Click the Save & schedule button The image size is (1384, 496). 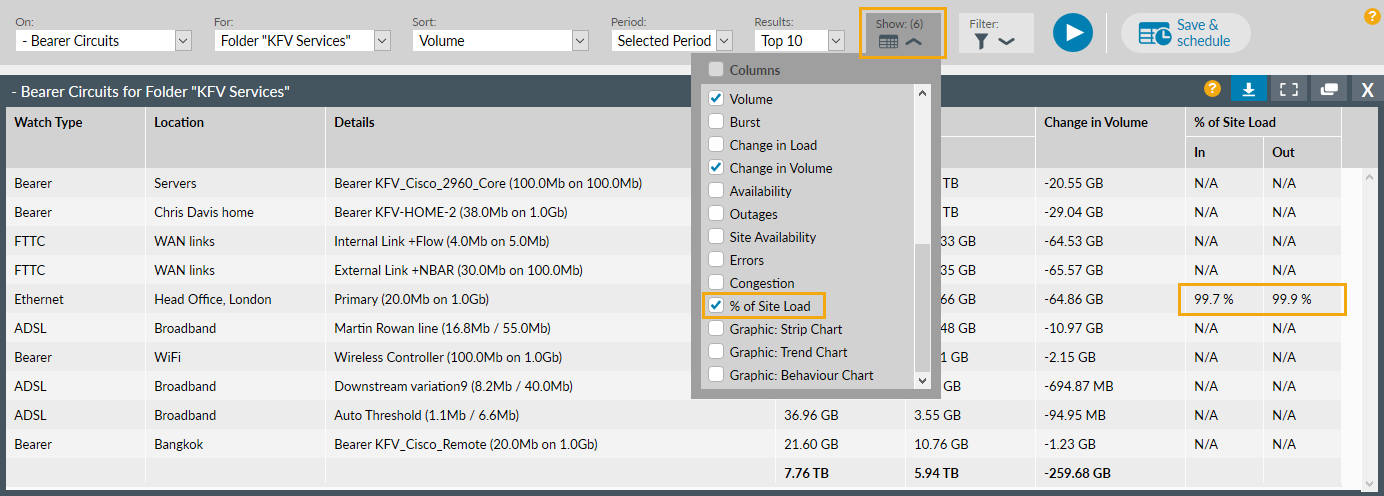coord(1186,33)
